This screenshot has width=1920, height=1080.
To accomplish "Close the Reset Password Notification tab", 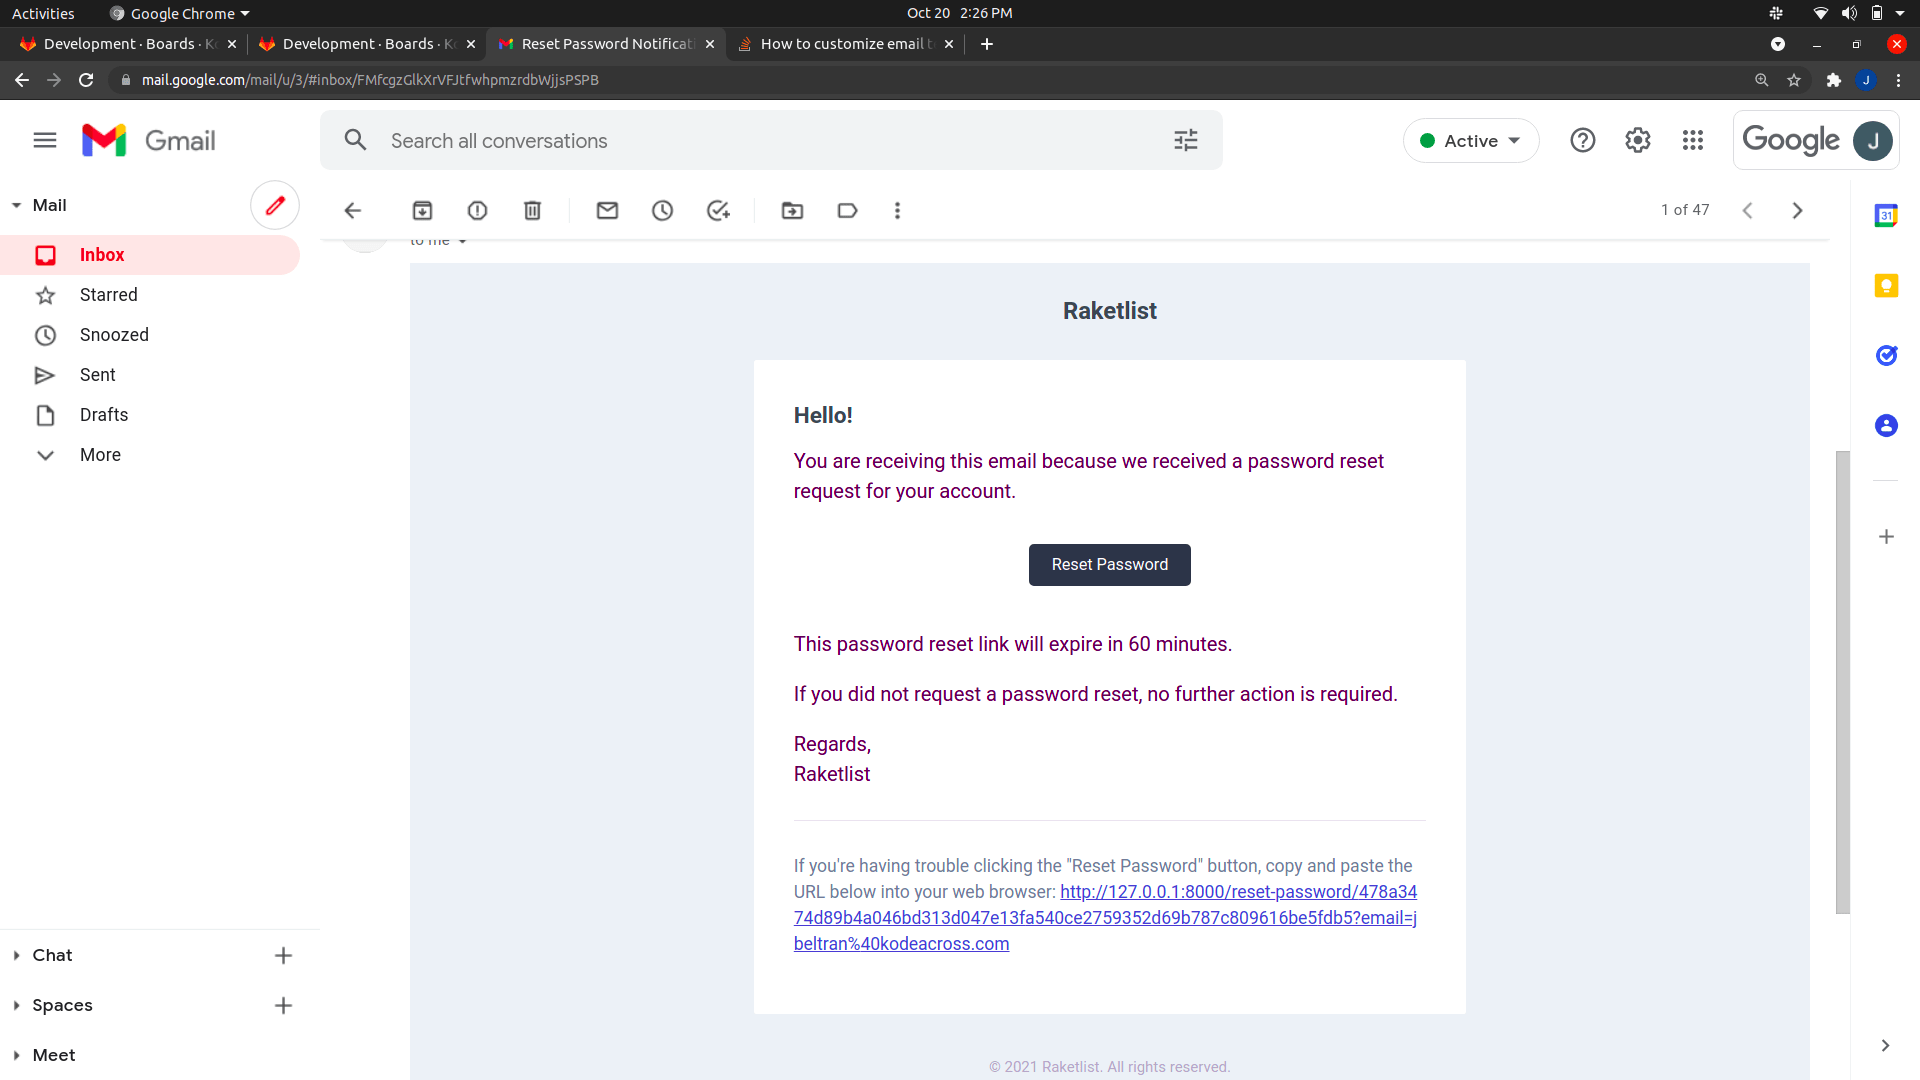I will [709, 44].
